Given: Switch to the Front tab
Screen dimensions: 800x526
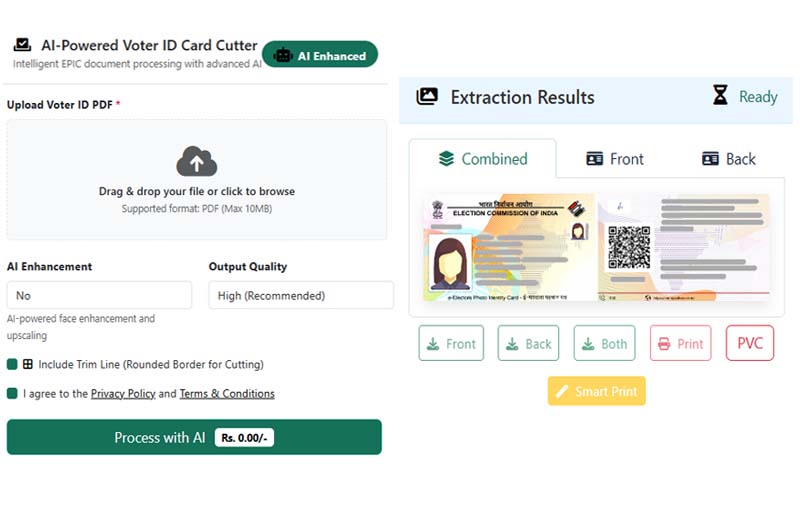Looking at the screenshot, I should point(615,159).
